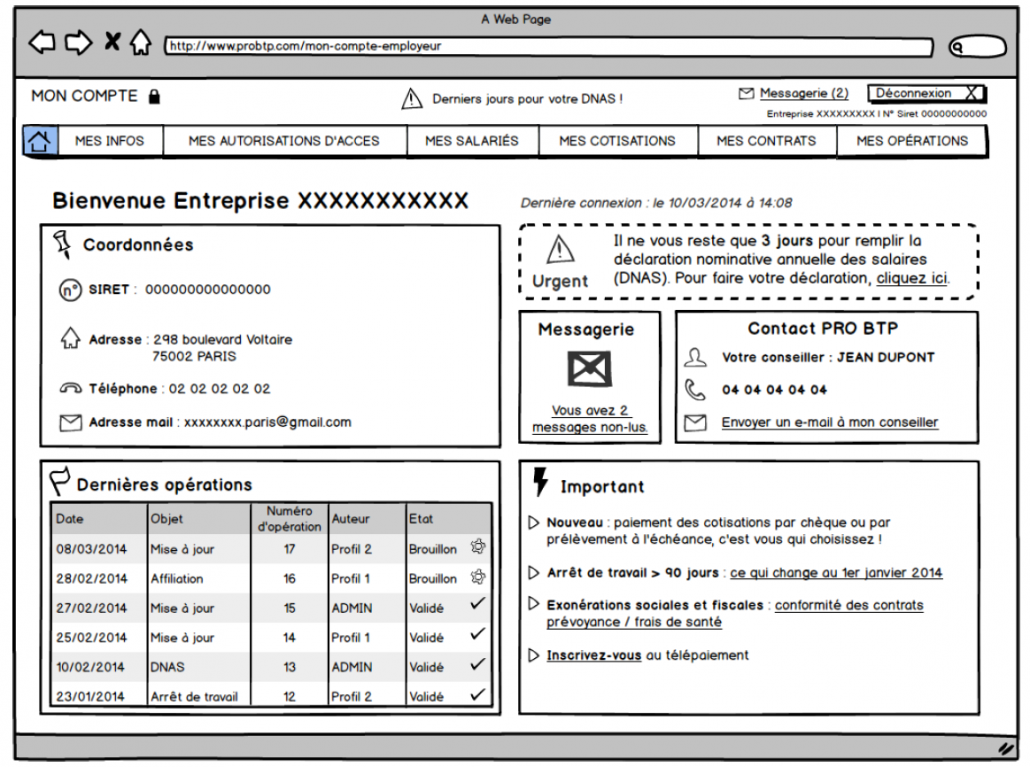Go to the blue home tab icon
Screen dimensions: 1030x767
point(40,141)
